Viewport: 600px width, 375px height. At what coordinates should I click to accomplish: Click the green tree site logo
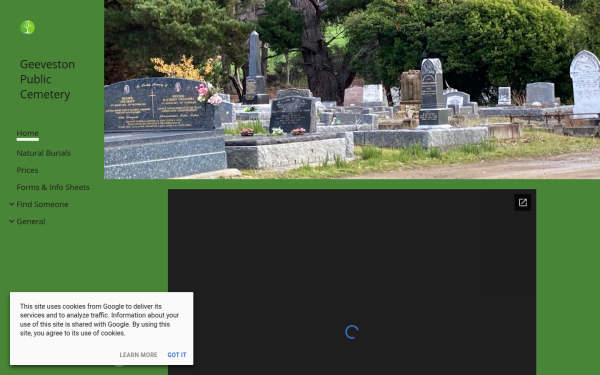(x=28, y=28)
